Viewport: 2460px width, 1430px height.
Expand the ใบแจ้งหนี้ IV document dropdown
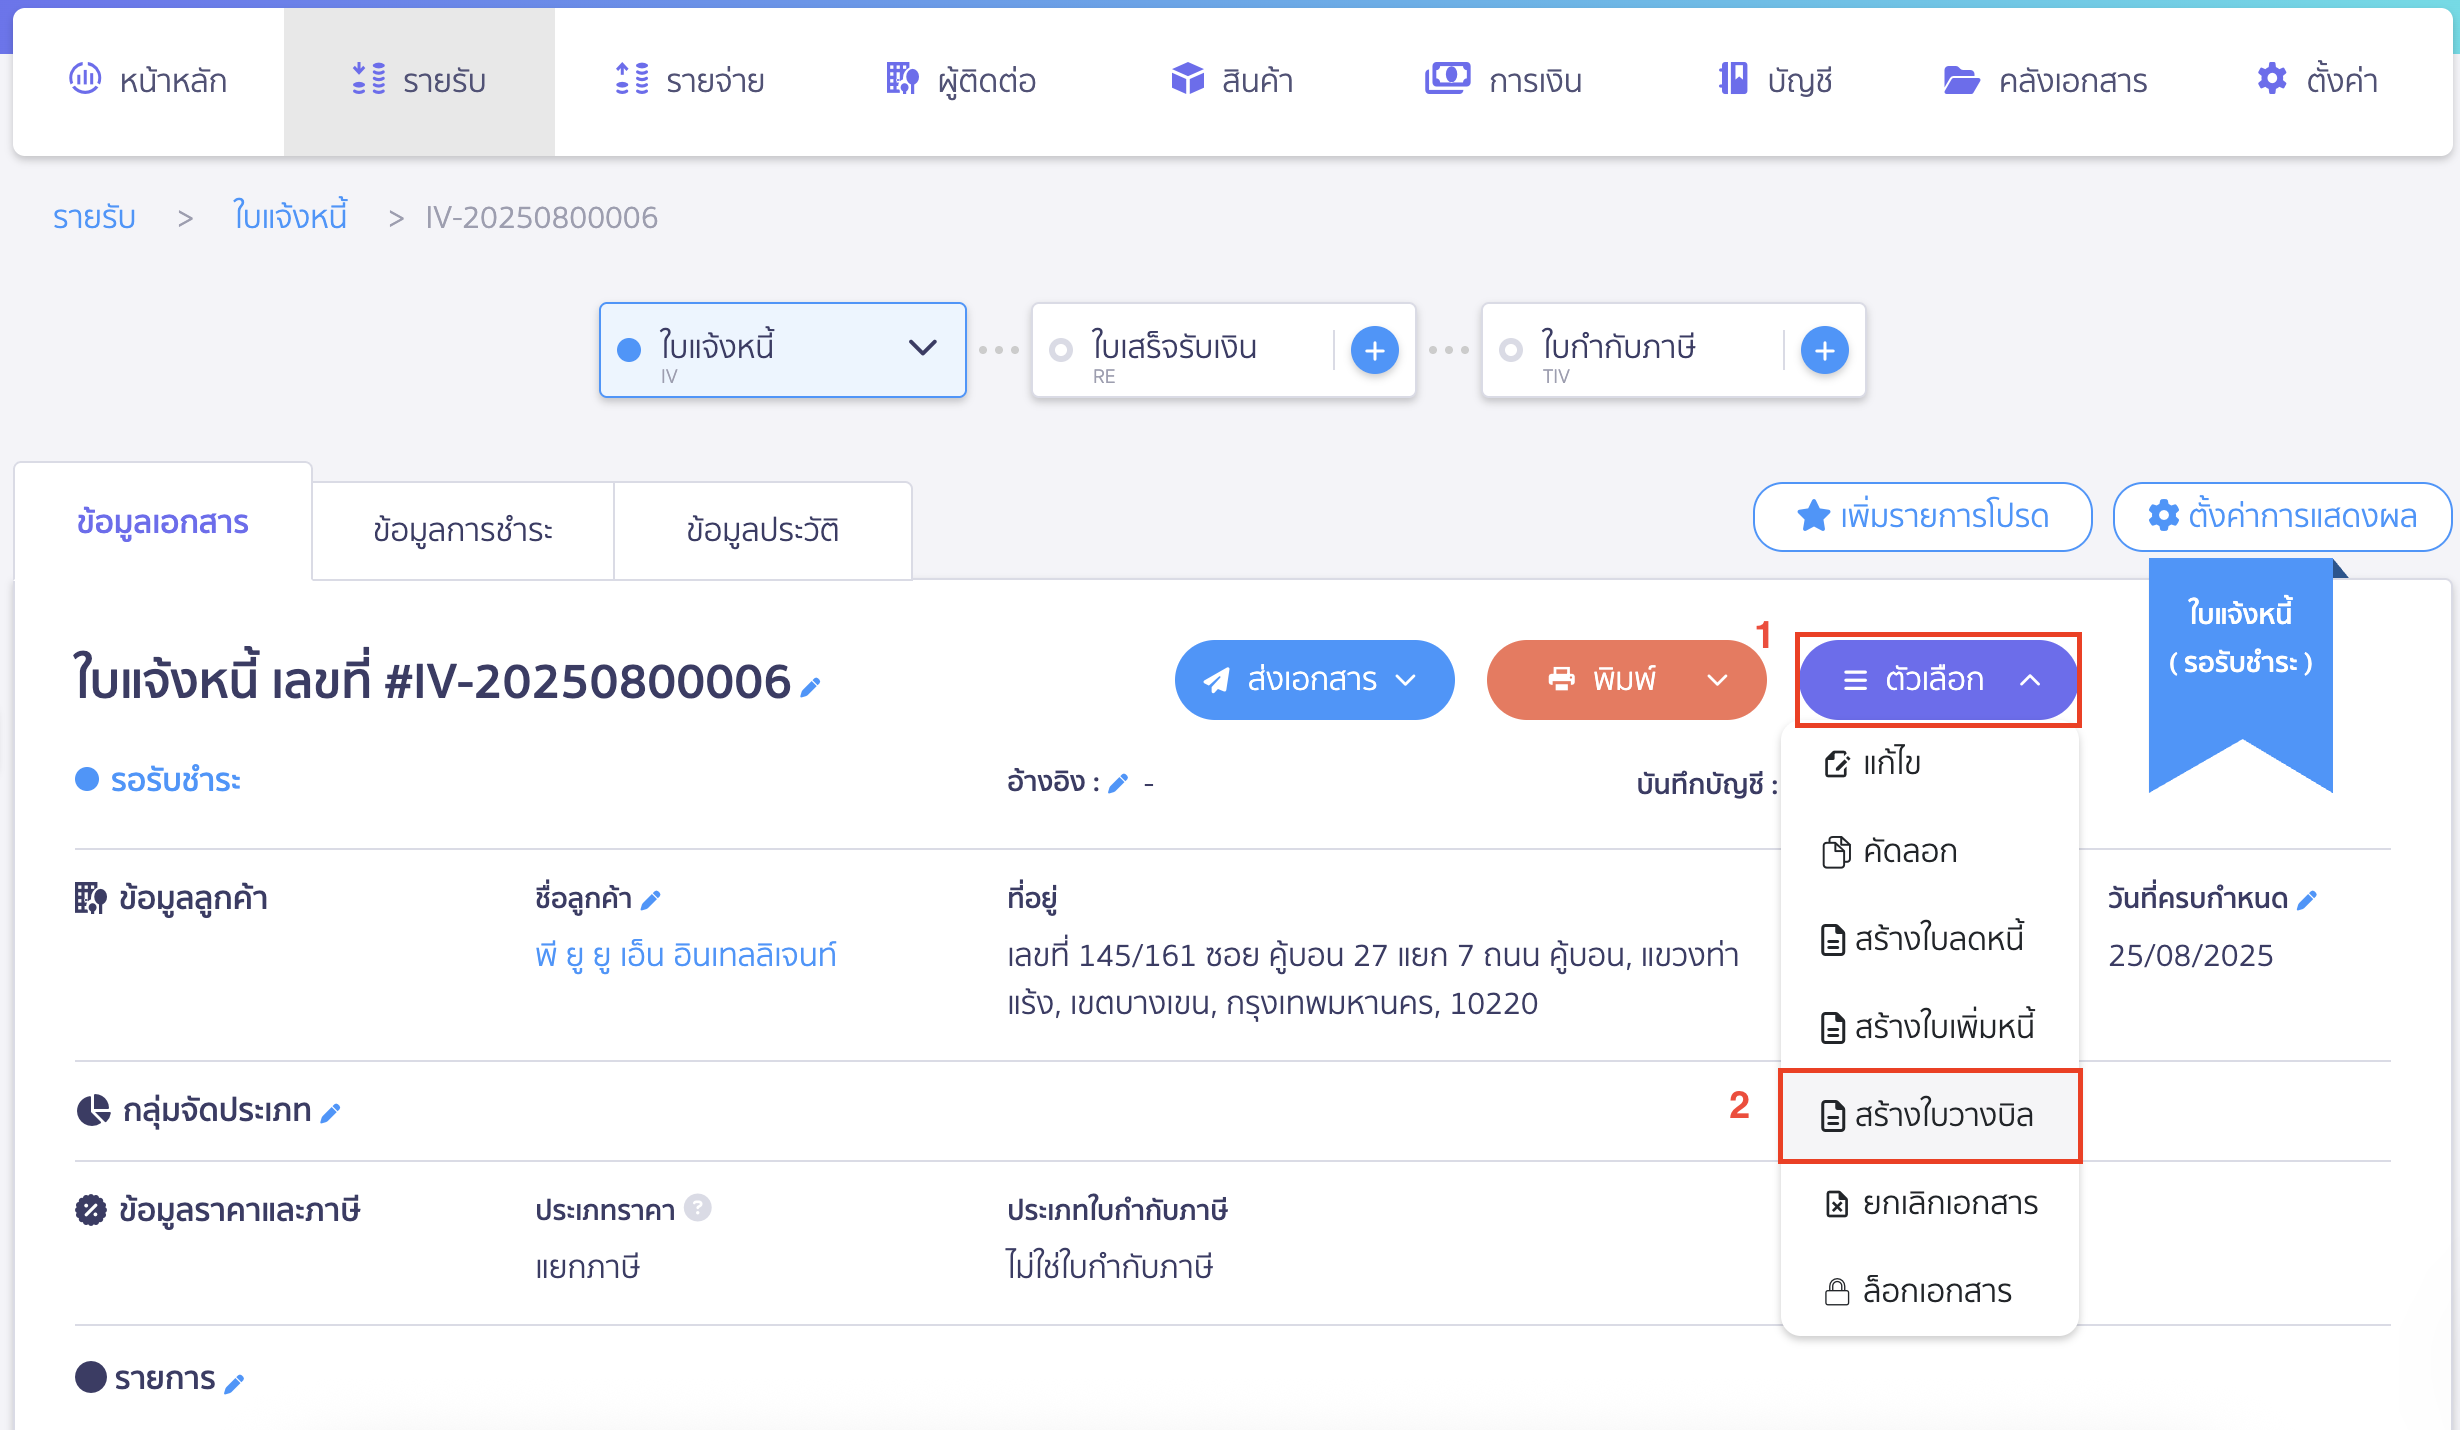(922, 348)
